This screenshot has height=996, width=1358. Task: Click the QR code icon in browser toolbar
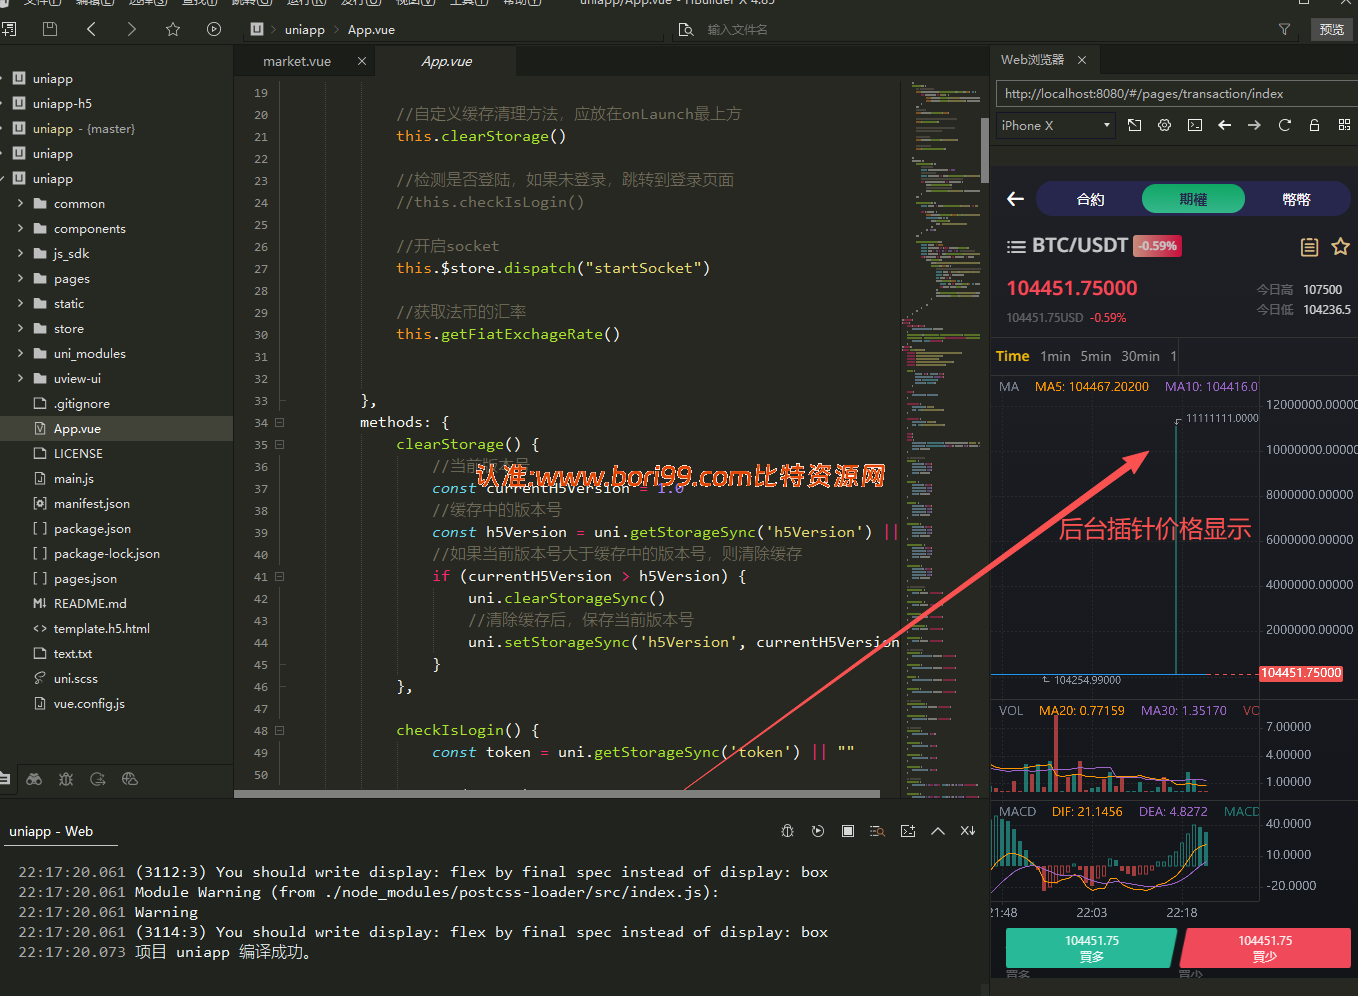1344,125
